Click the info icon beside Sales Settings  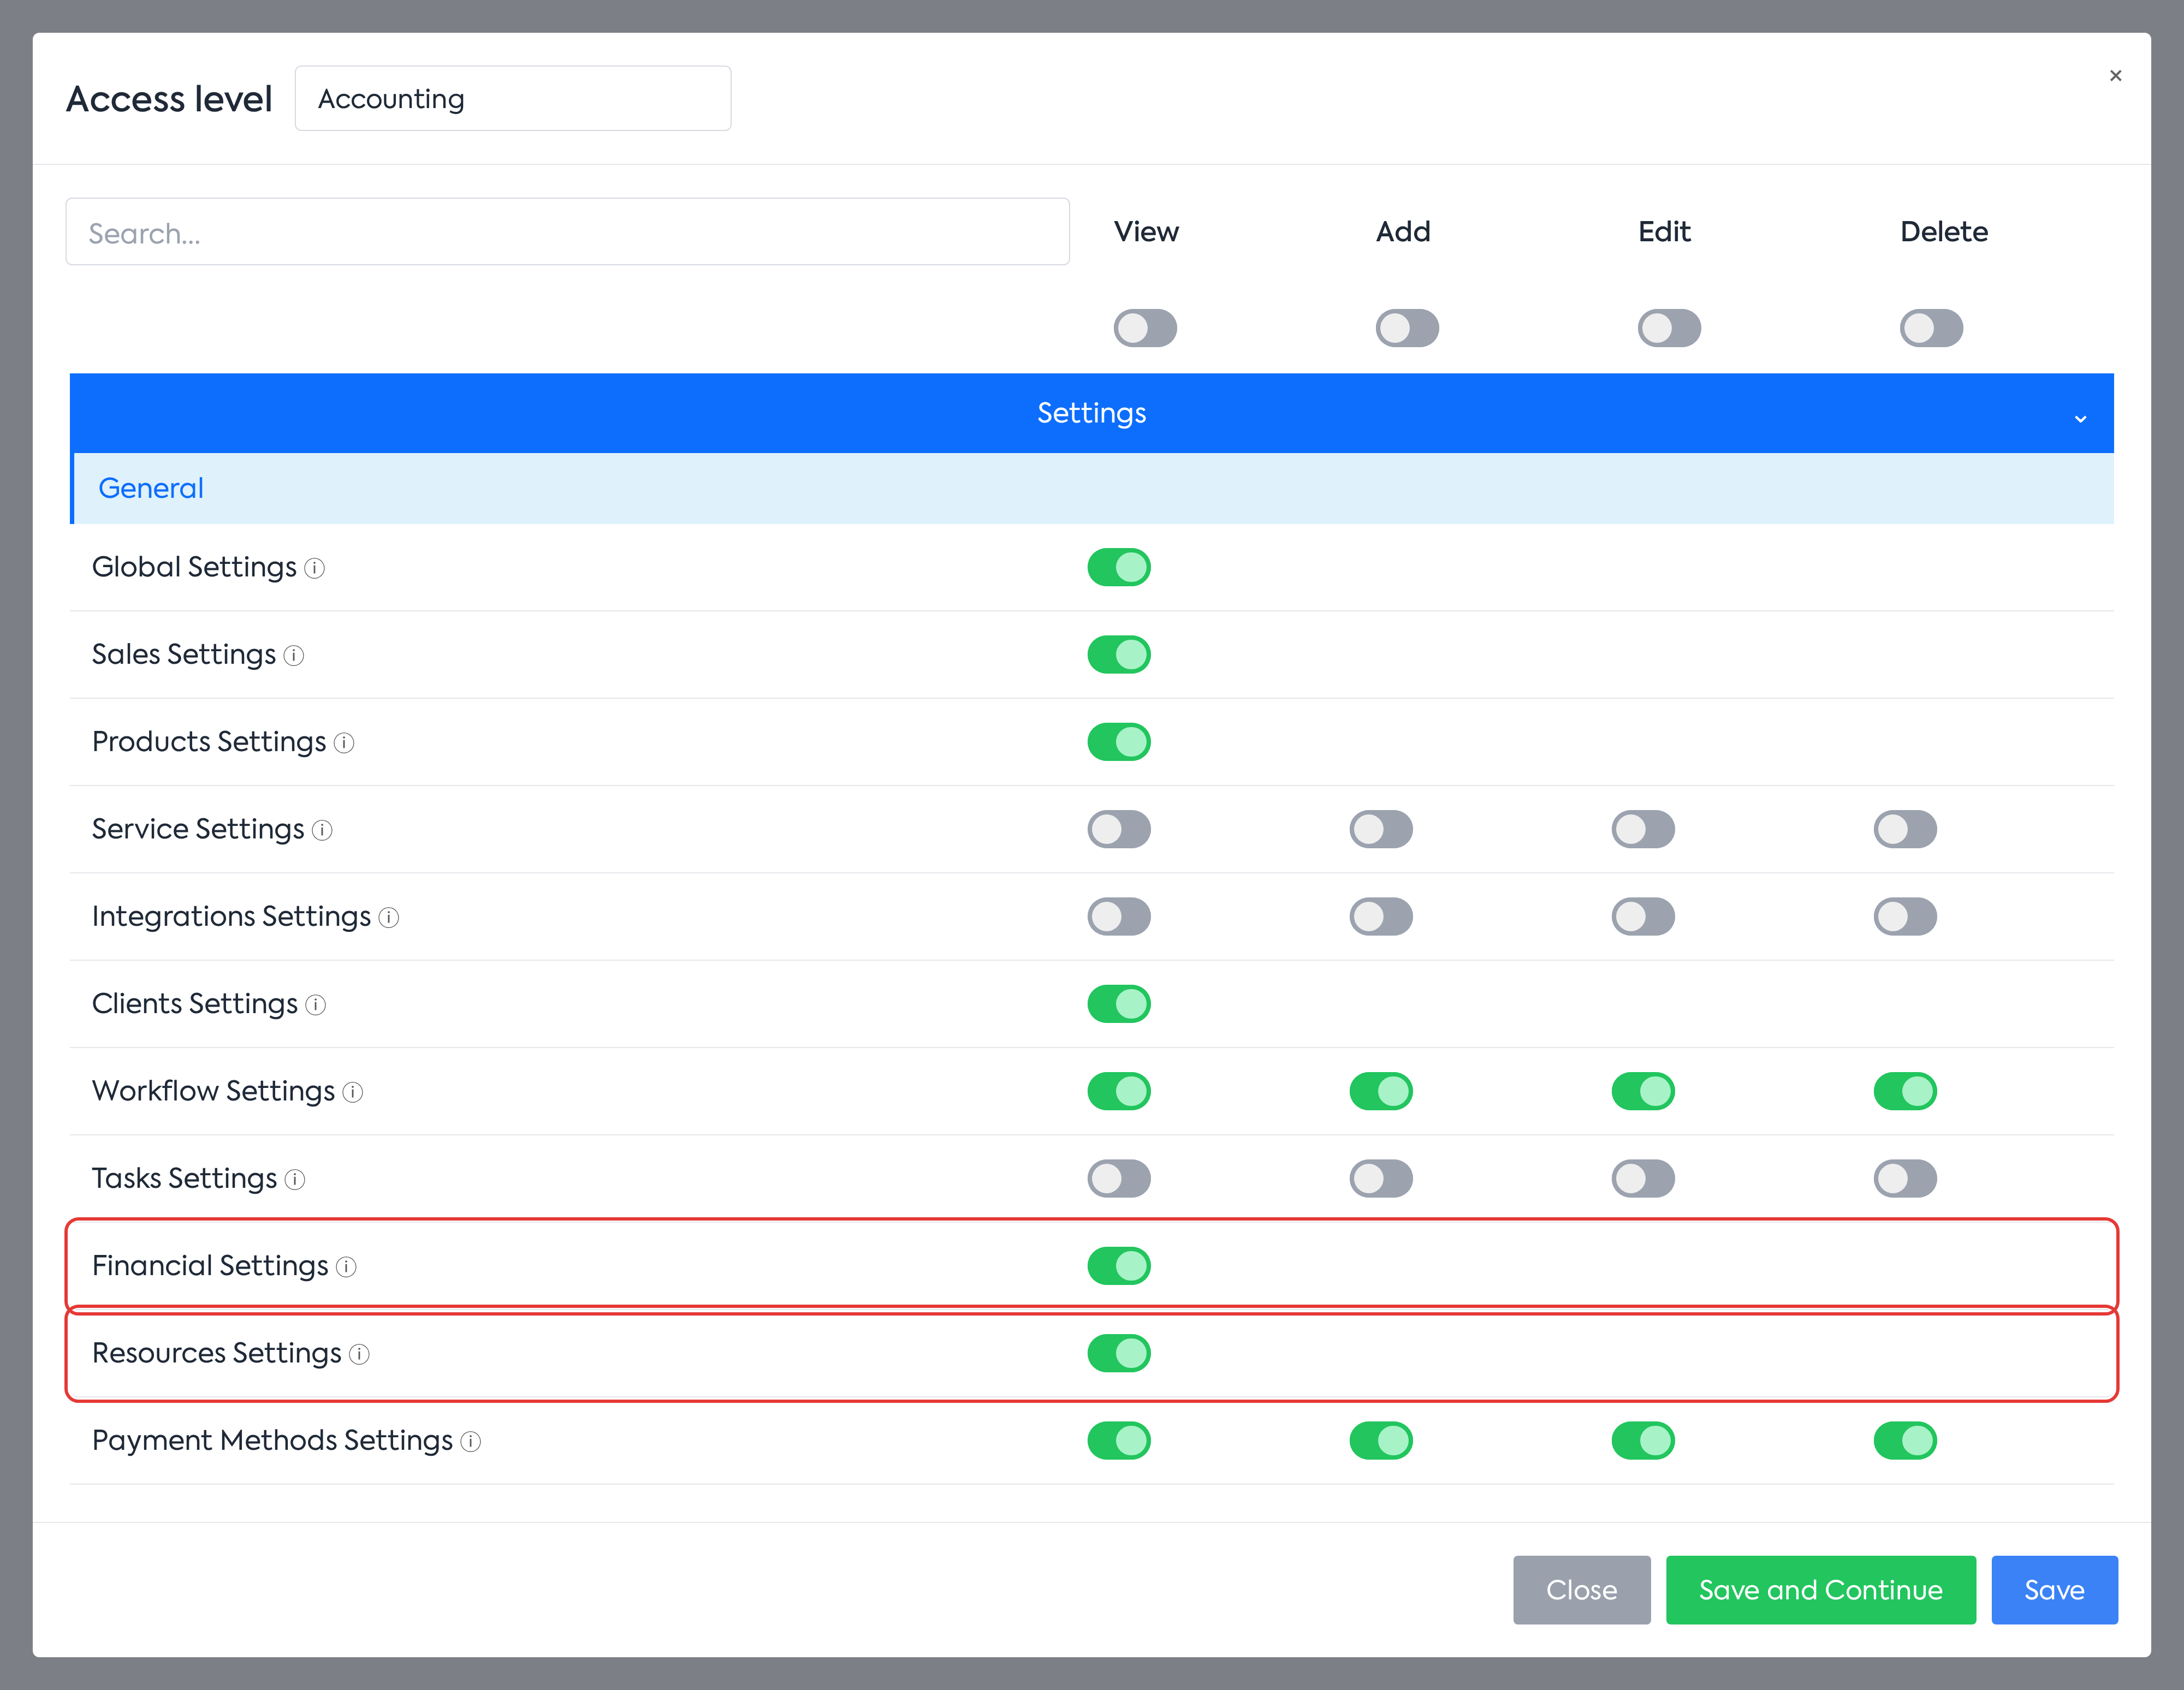pyautogui.click(x=293, y=656)
